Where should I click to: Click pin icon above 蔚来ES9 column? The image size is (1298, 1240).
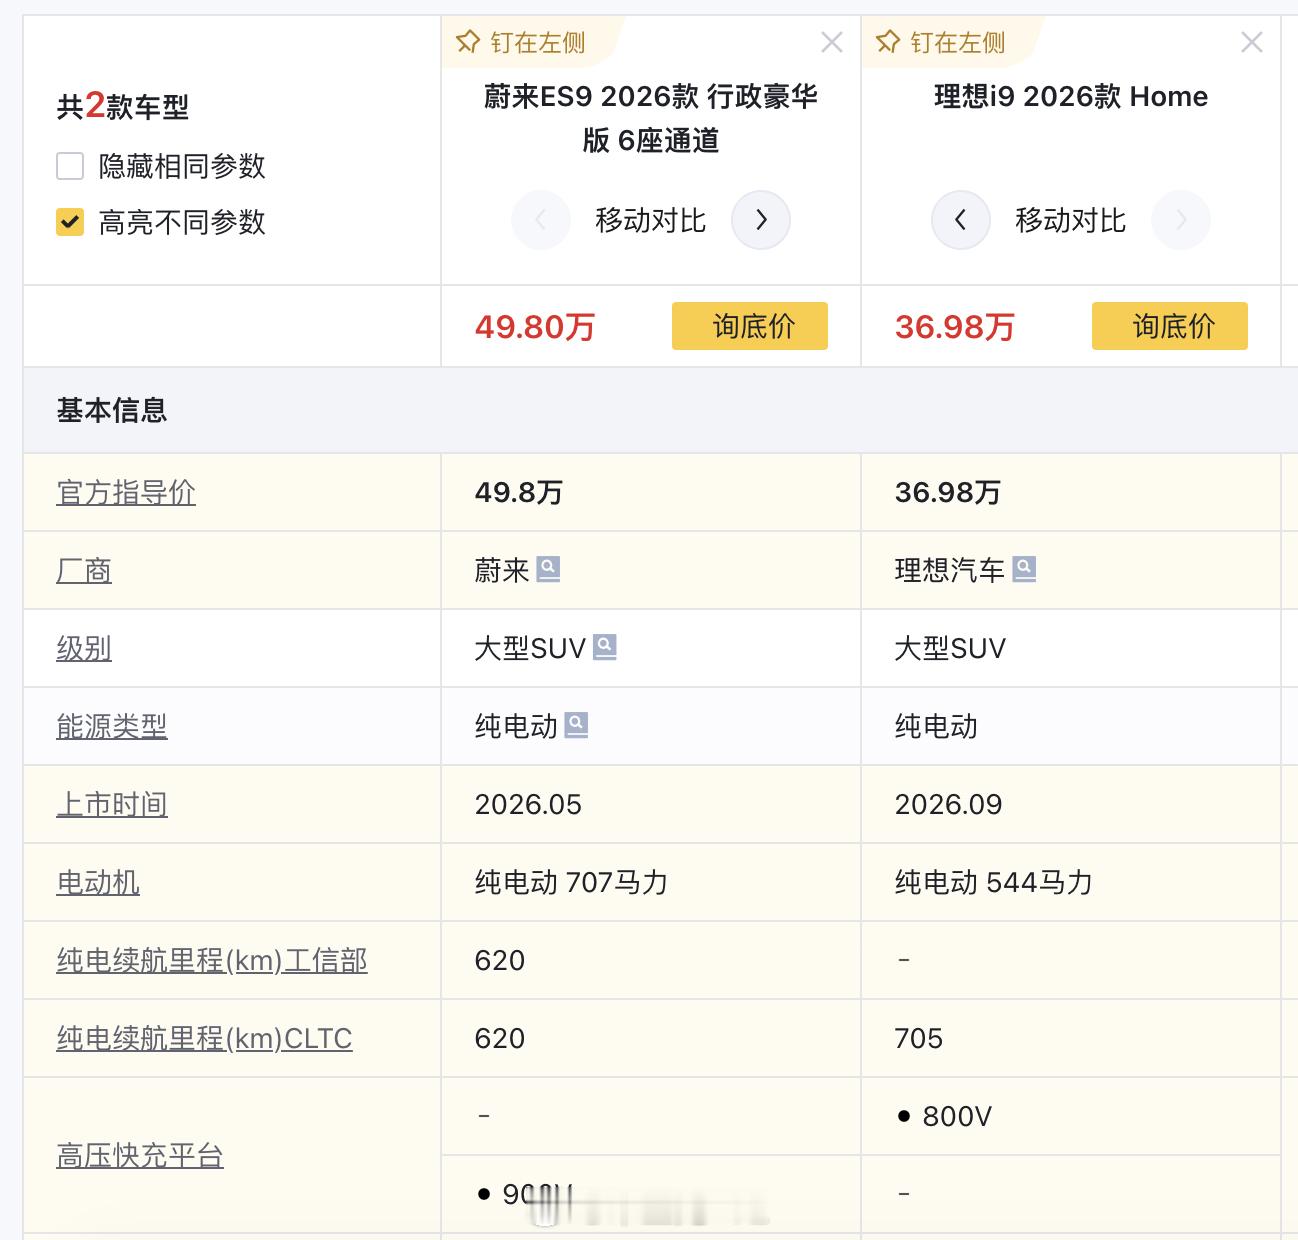pyautogui.click(x=468, y=42)
